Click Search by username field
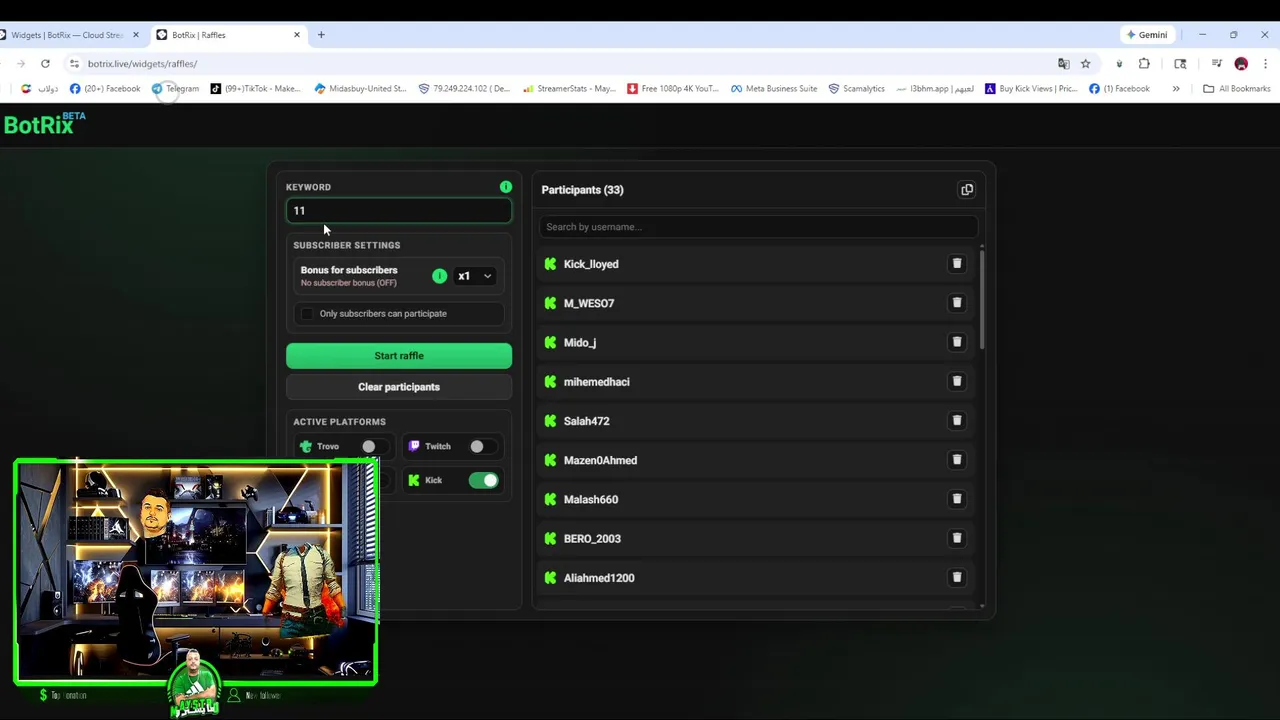Image resolution: width=1280 pixels, height=720 pixels. click(x=758, y=227)
